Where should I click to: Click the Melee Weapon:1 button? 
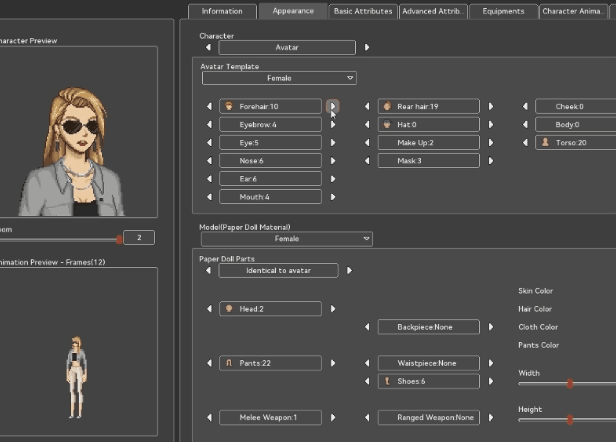[x=270, y=417]
